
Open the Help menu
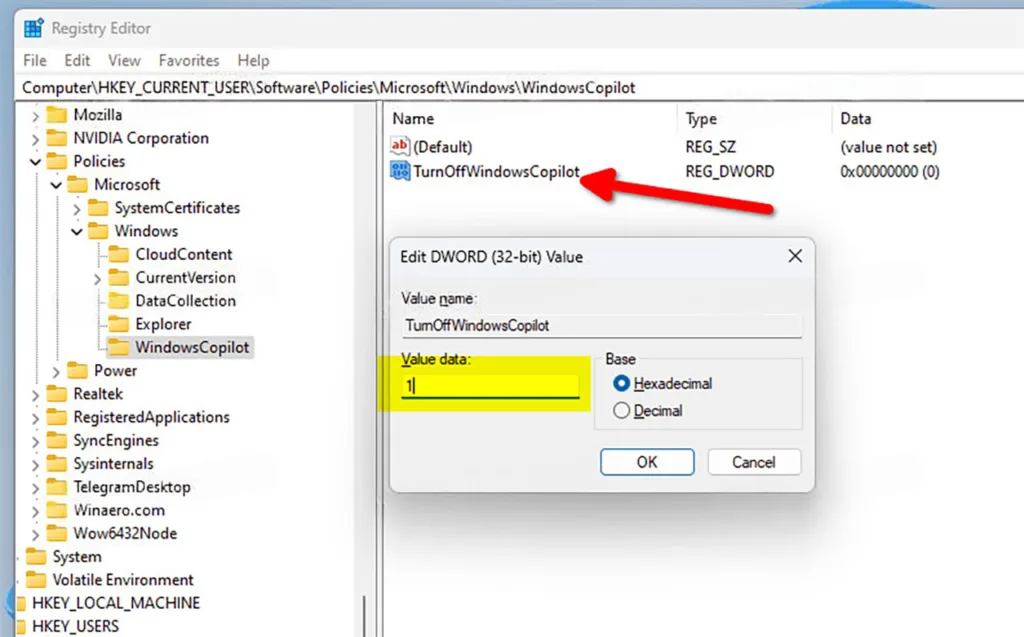click(253, 61)
